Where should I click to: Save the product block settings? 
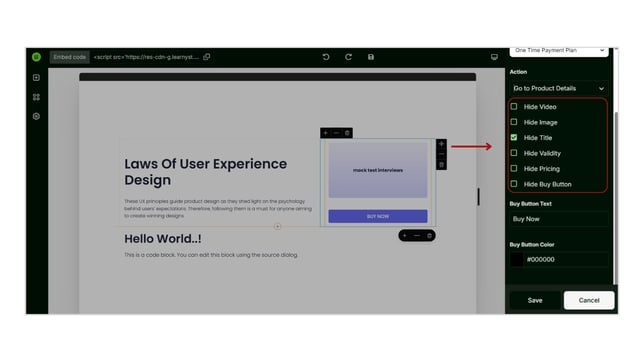click(535, 300)
